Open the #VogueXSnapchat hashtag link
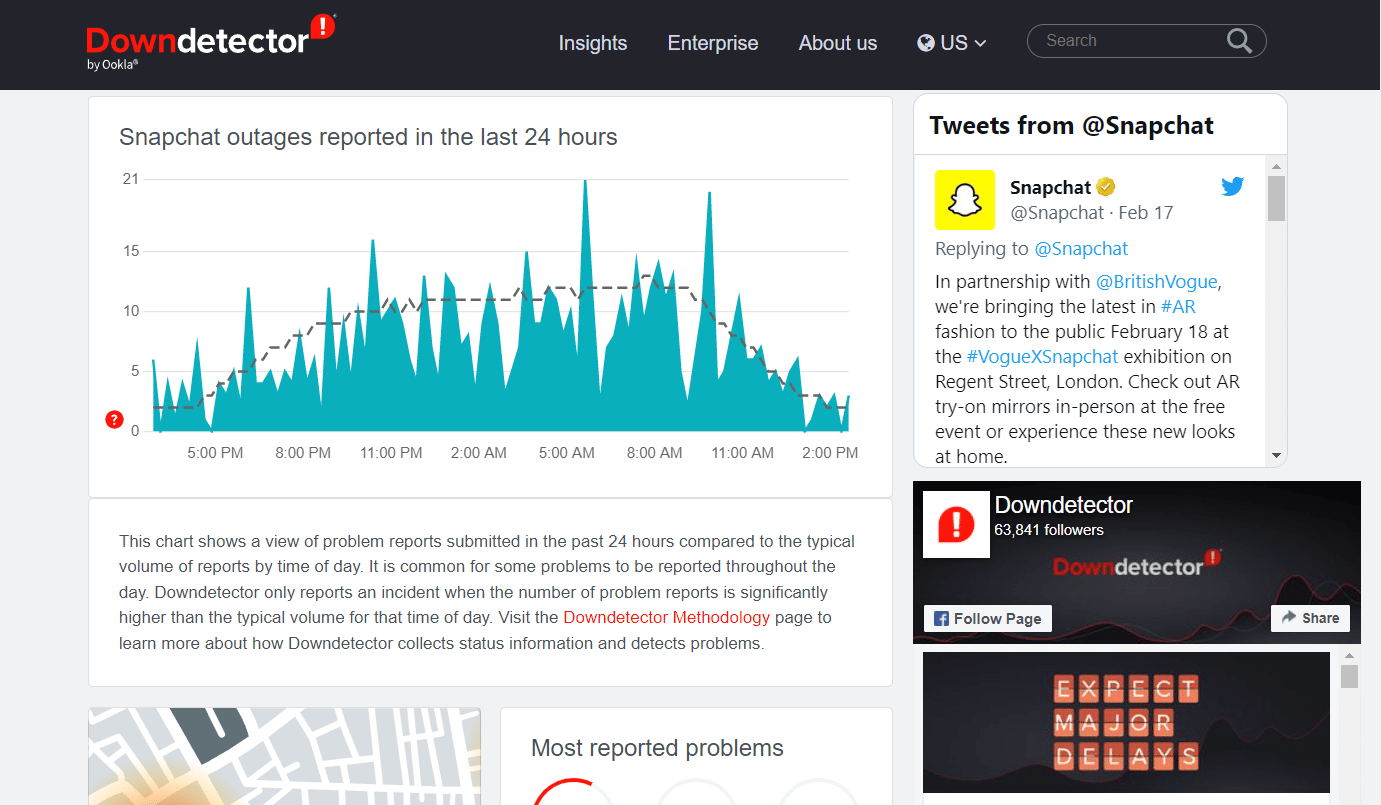 click(1043, 356)
